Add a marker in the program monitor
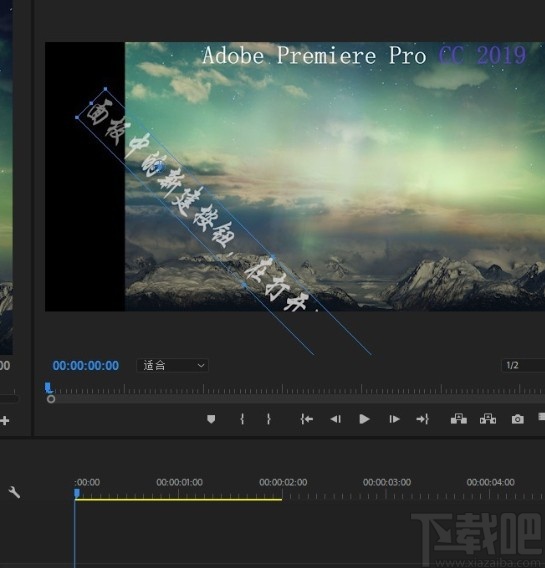Image resolution: width=545 pixels, height=568 pixels. click(211, 419)
